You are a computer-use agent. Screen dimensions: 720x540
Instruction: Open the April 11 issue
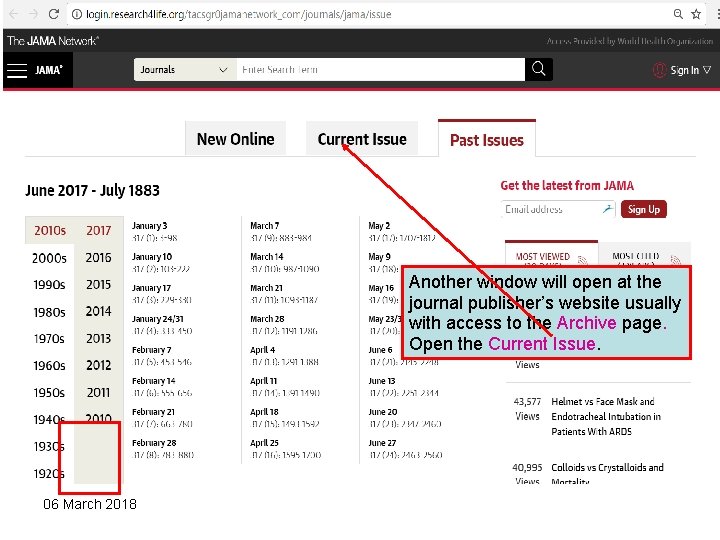(264, 381)
